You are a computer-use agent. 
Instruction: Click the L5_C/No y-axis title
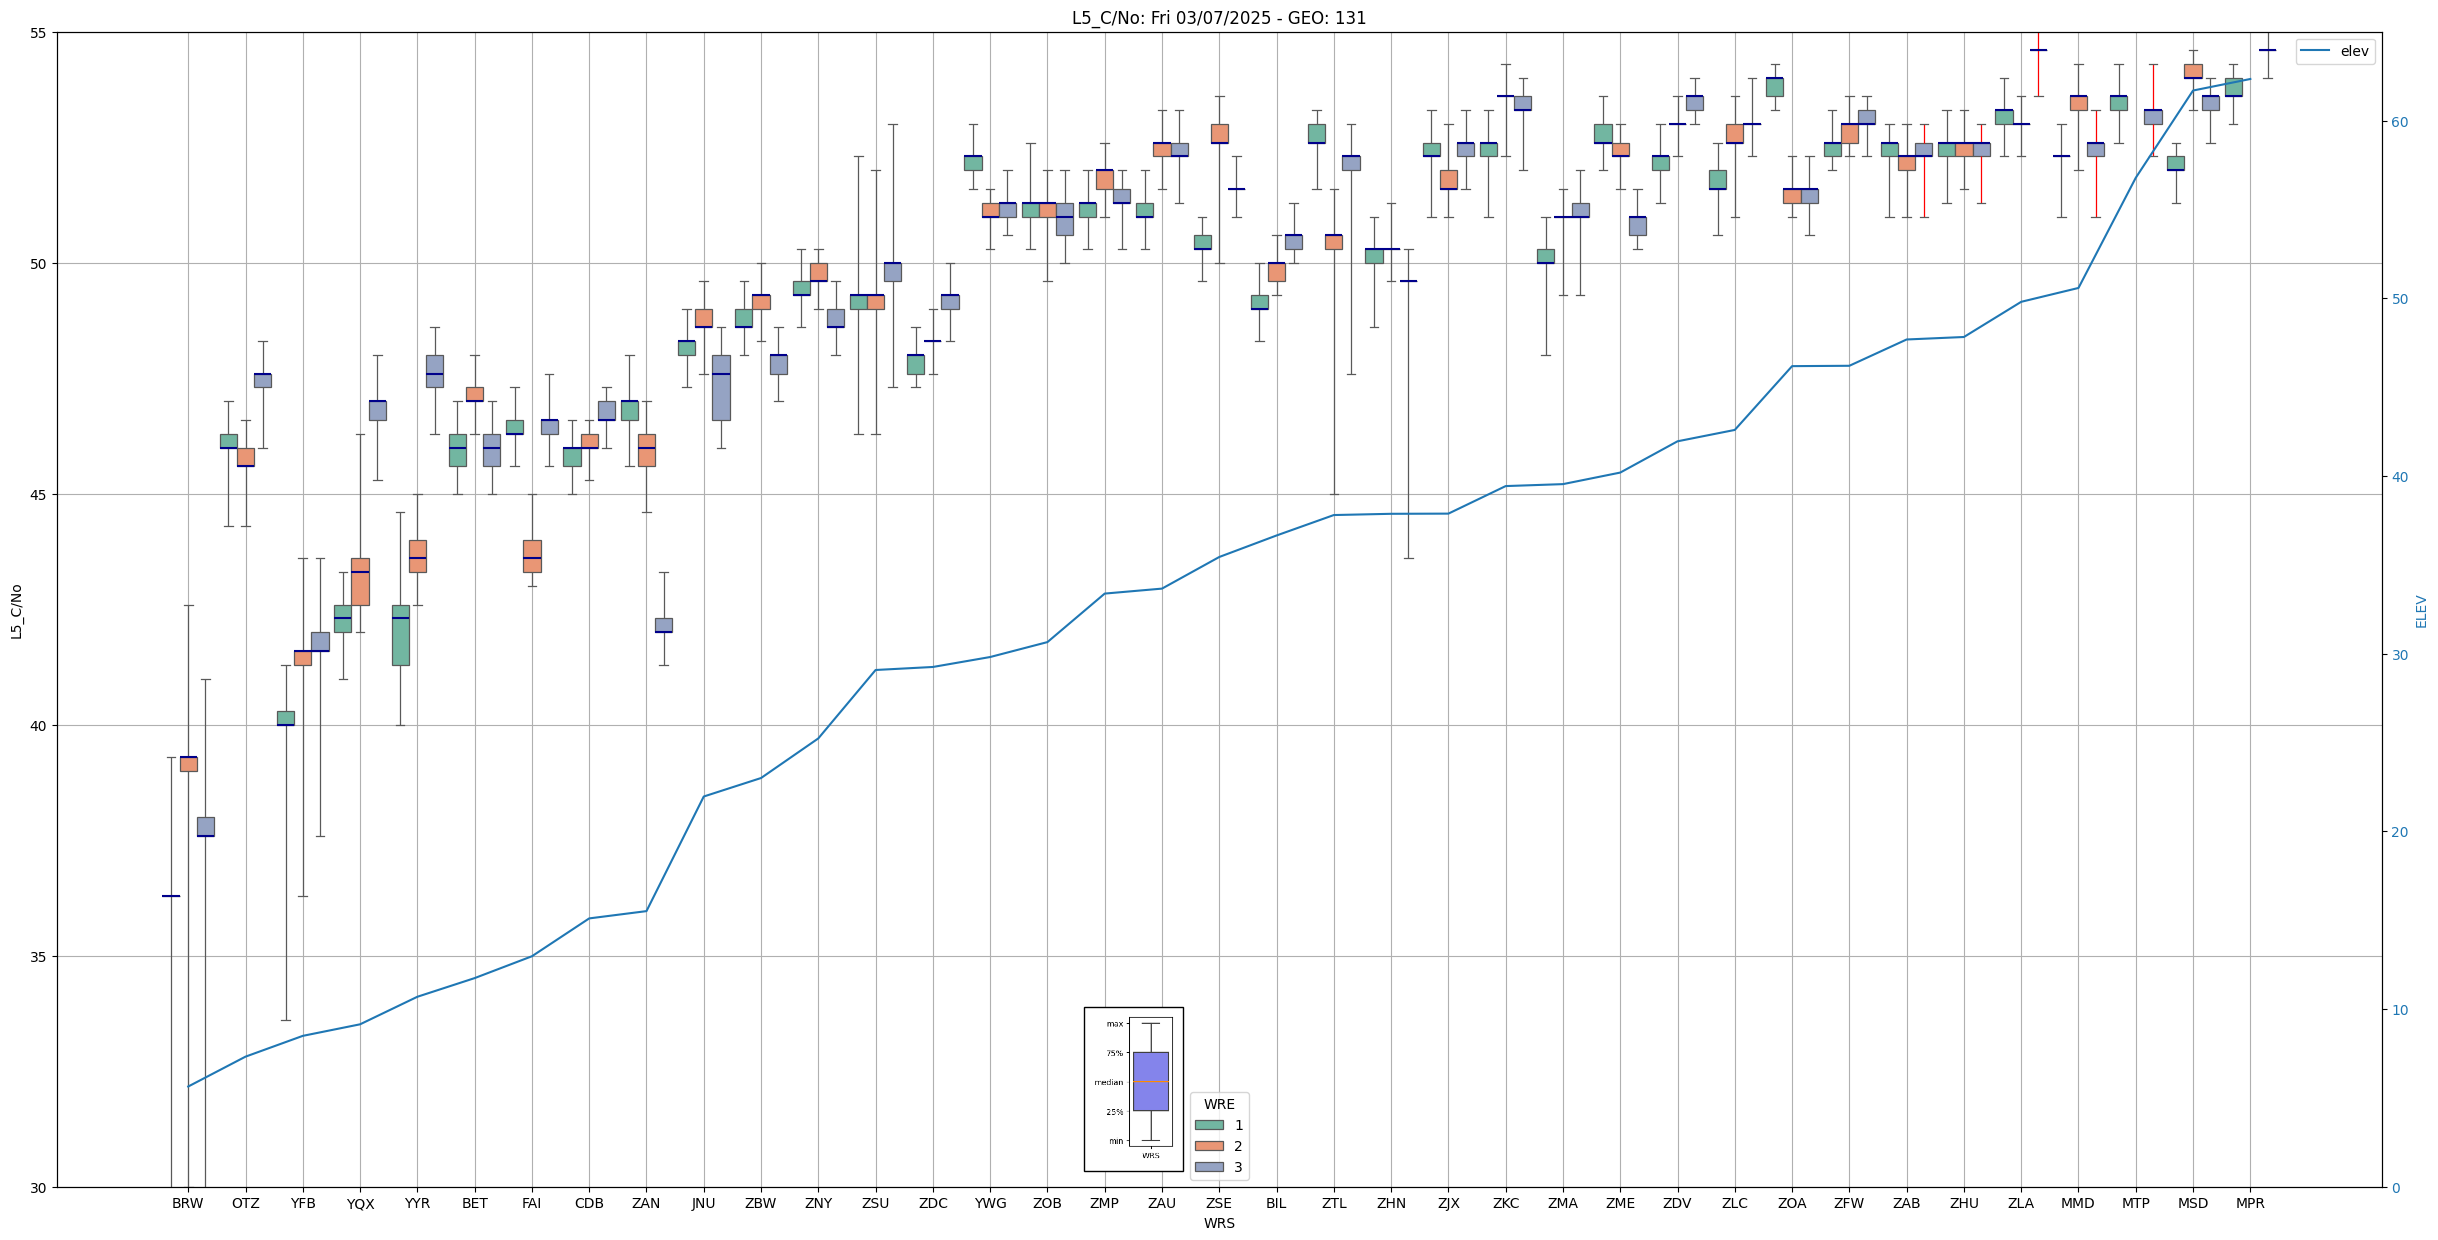pyautogui.click(x=16, y=610)
